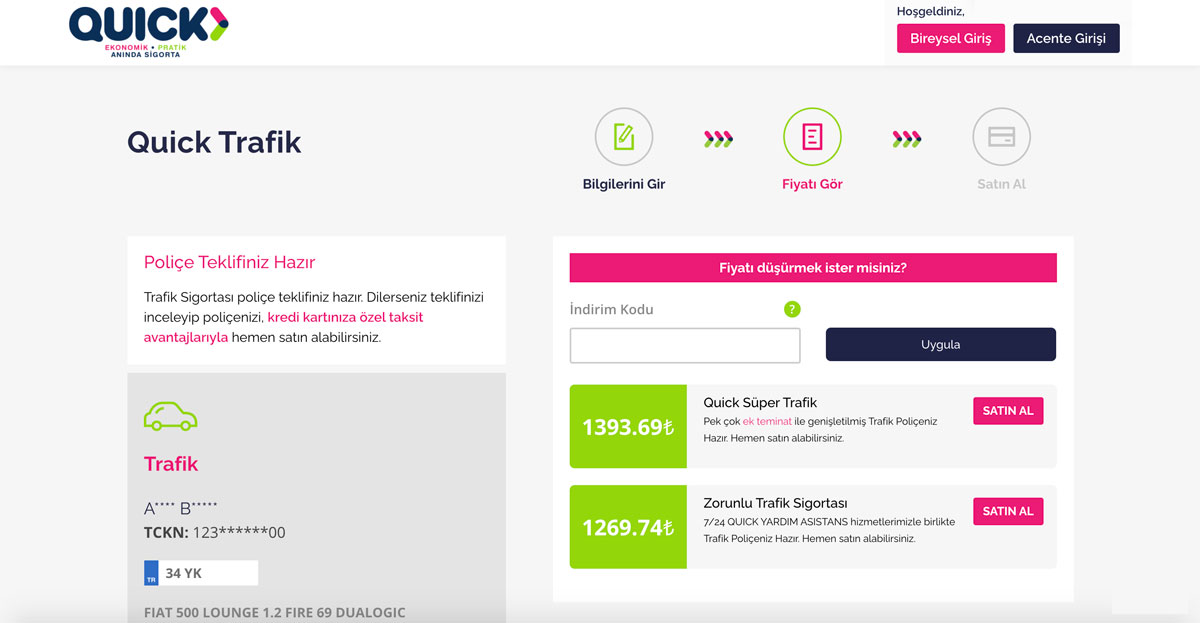Open the İndirim Kodu help question mark
This screenshot has height=623, width=1200.
pos(793,310)
